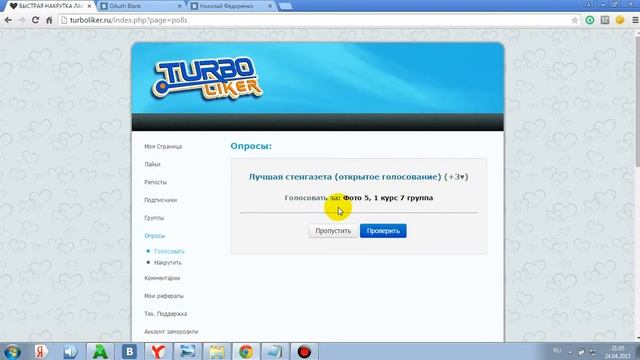
Task: Click the blue Проверить button
Action: tap(383, 231)
